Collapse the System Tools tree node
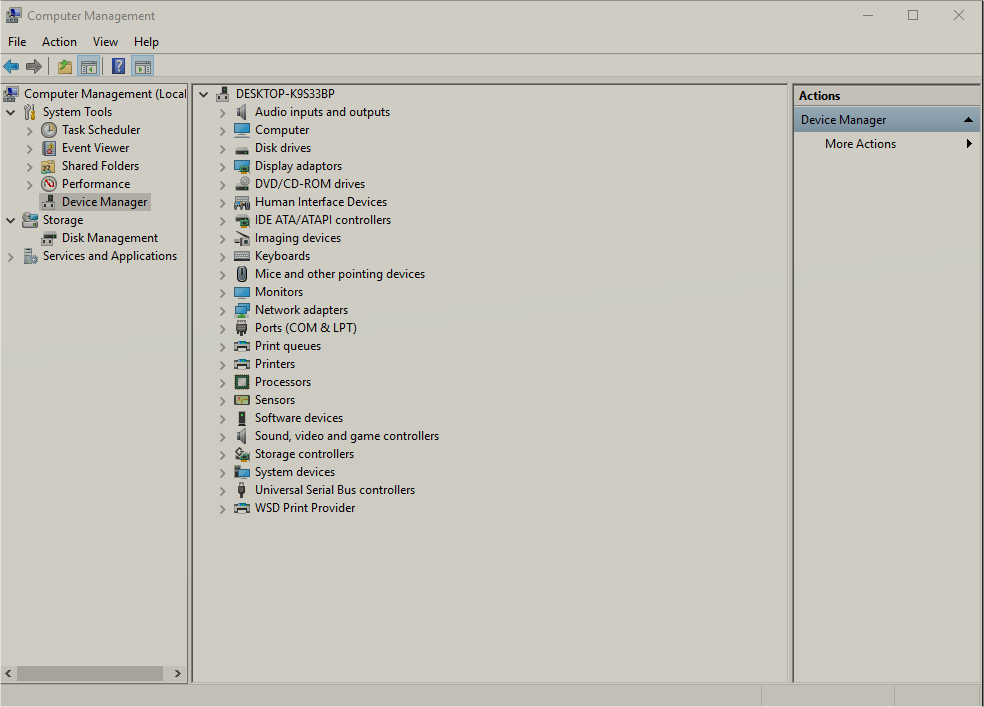984x707 pixels. [x=11, y=112]
